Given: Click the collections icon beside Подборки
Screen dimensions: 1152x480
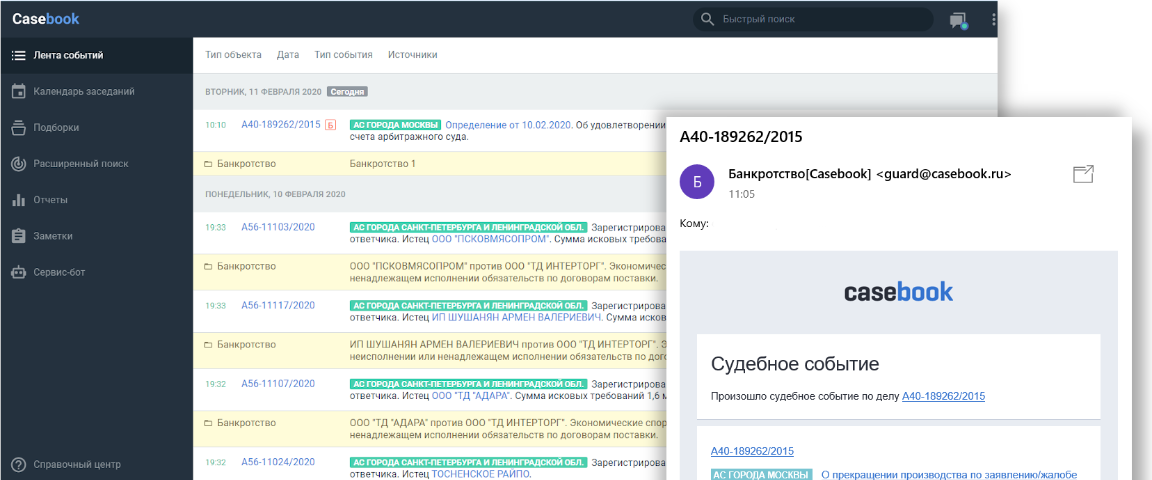Looking at the screenshot, I should pyautogui.click(x=19, y=128).
